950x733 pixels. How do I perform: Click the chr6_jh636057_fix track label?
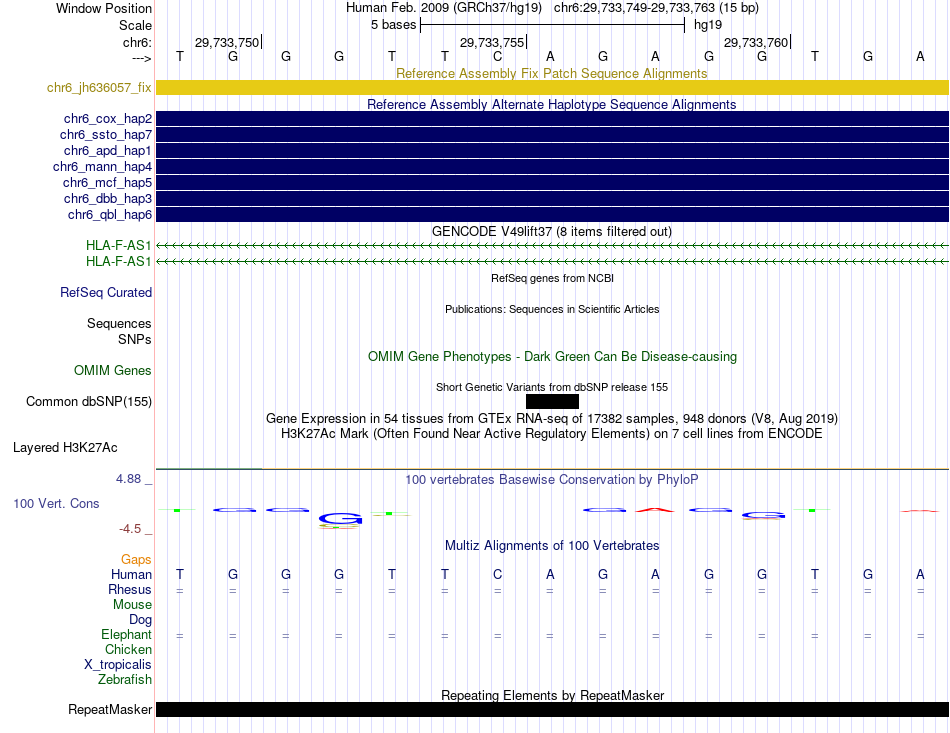pos(99,87)
